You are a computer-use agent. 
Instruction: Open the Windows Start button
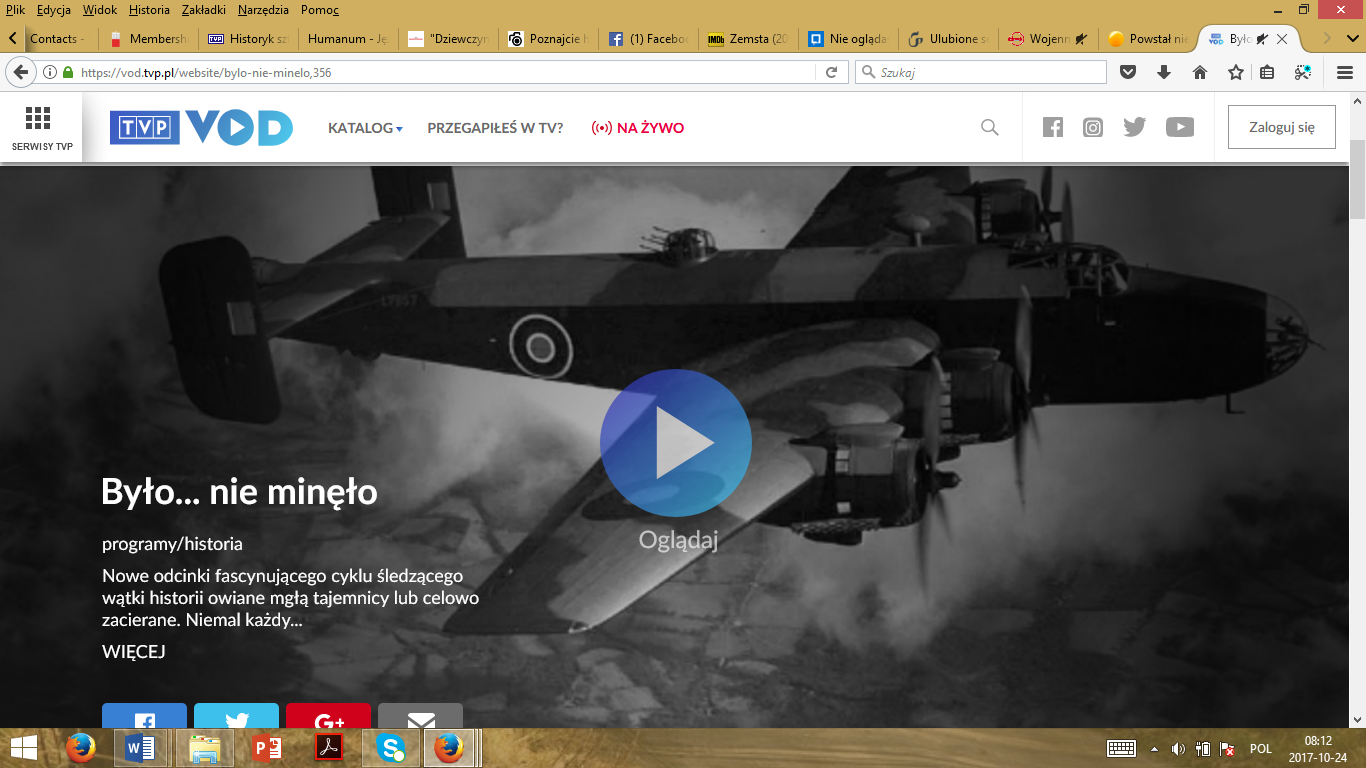24,748
